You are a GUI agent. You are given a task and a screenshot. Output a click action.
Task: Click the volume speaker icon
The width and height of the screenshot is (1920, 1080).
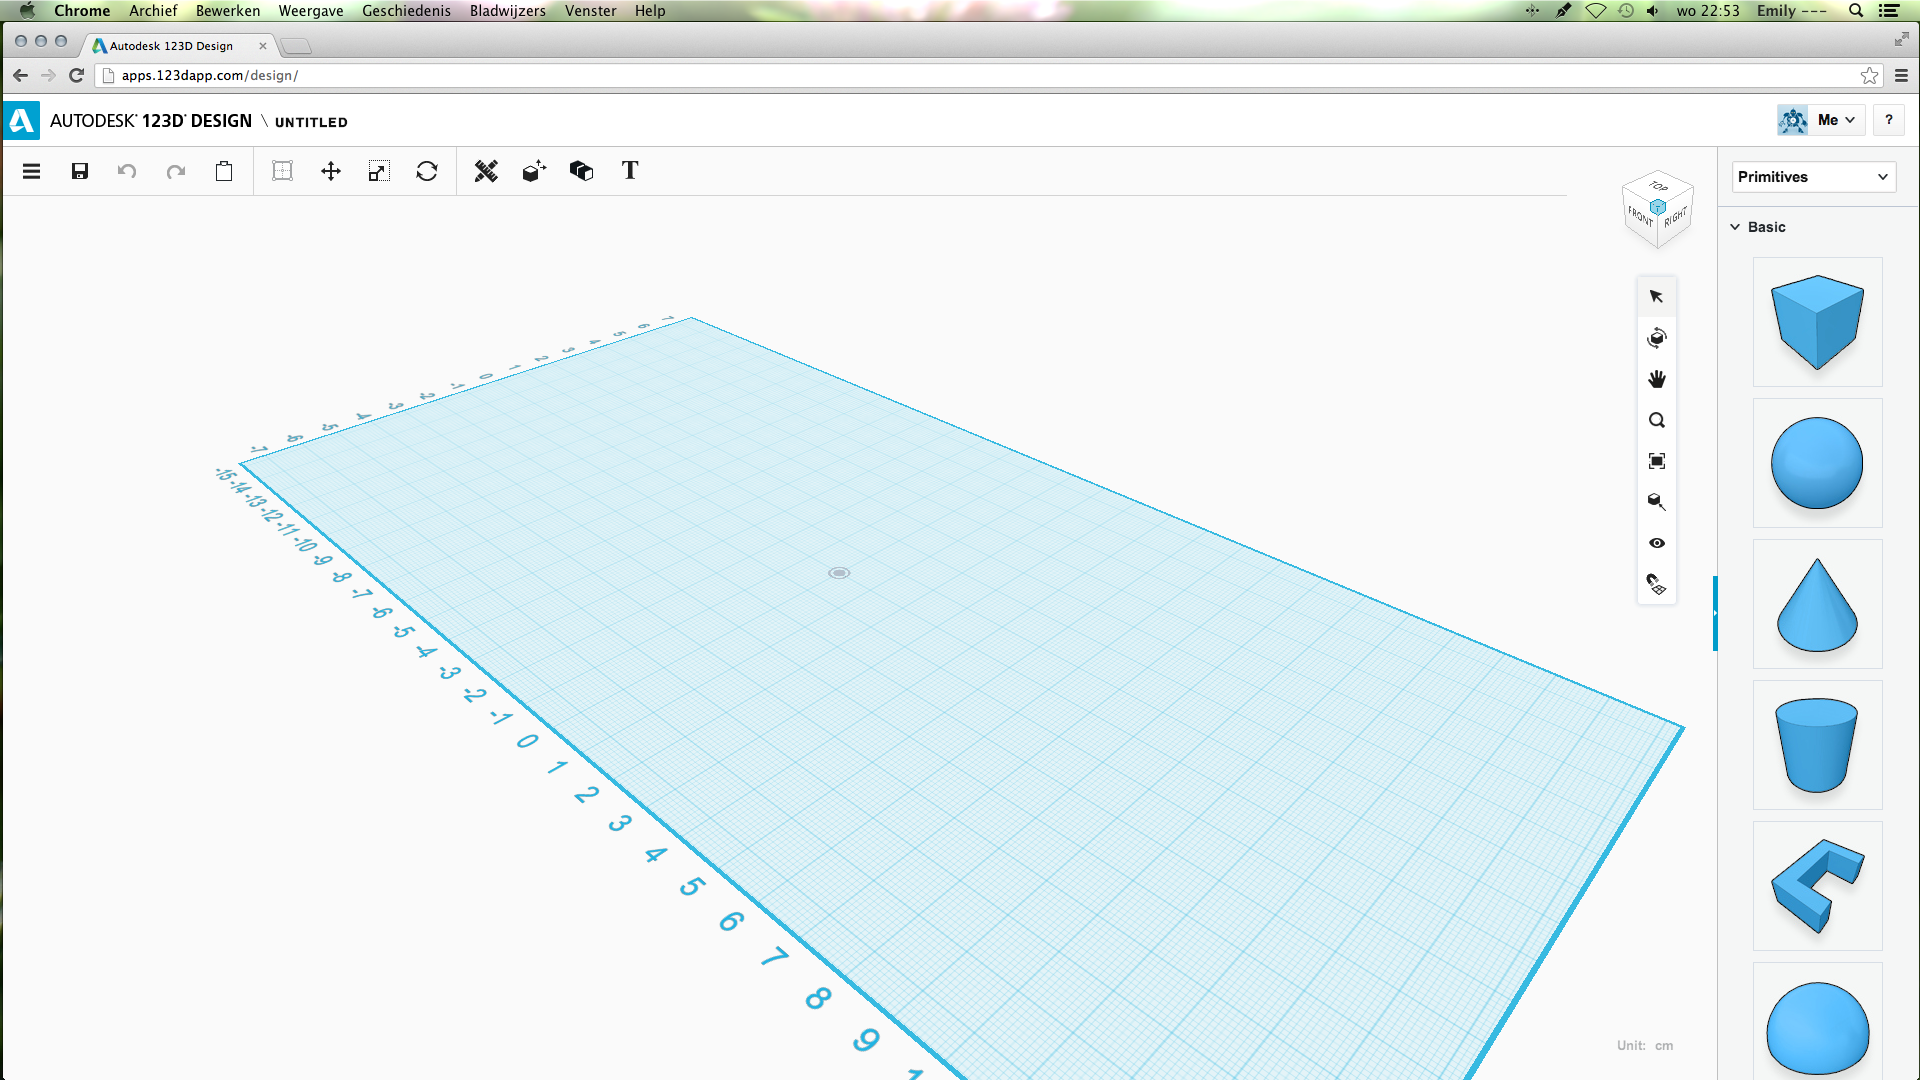coord(1653,10)
